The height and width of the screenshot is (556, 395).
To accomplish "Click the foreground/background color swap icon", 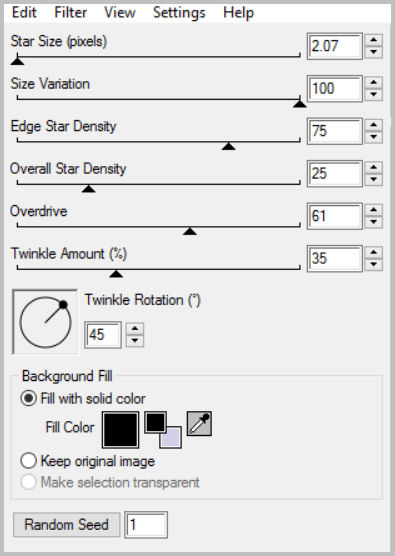I will (x=163, y=430).
